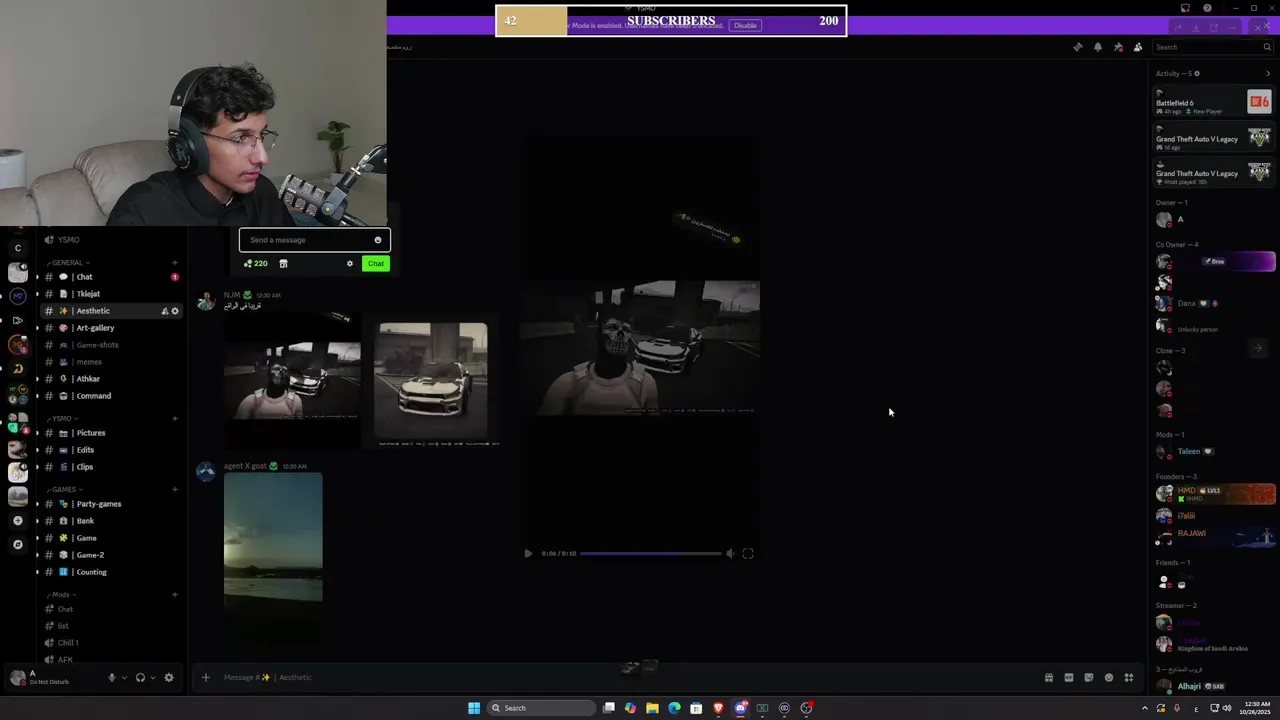Open the Battlefield 6 activity card
The image size is (1280, 720).
1214,102
